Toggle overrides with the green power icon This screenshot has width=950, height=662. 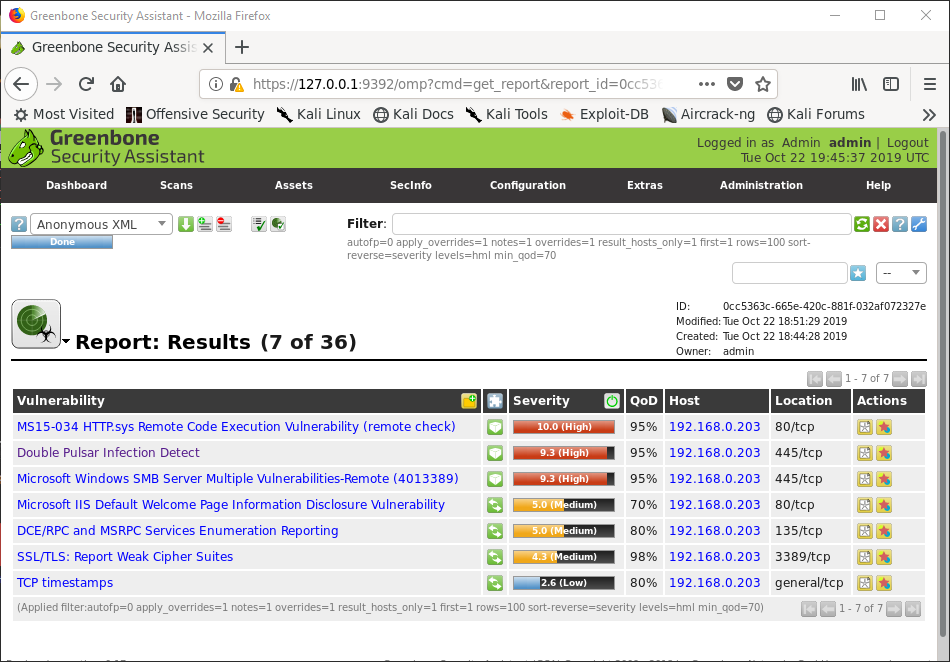(x=612, y=401)
